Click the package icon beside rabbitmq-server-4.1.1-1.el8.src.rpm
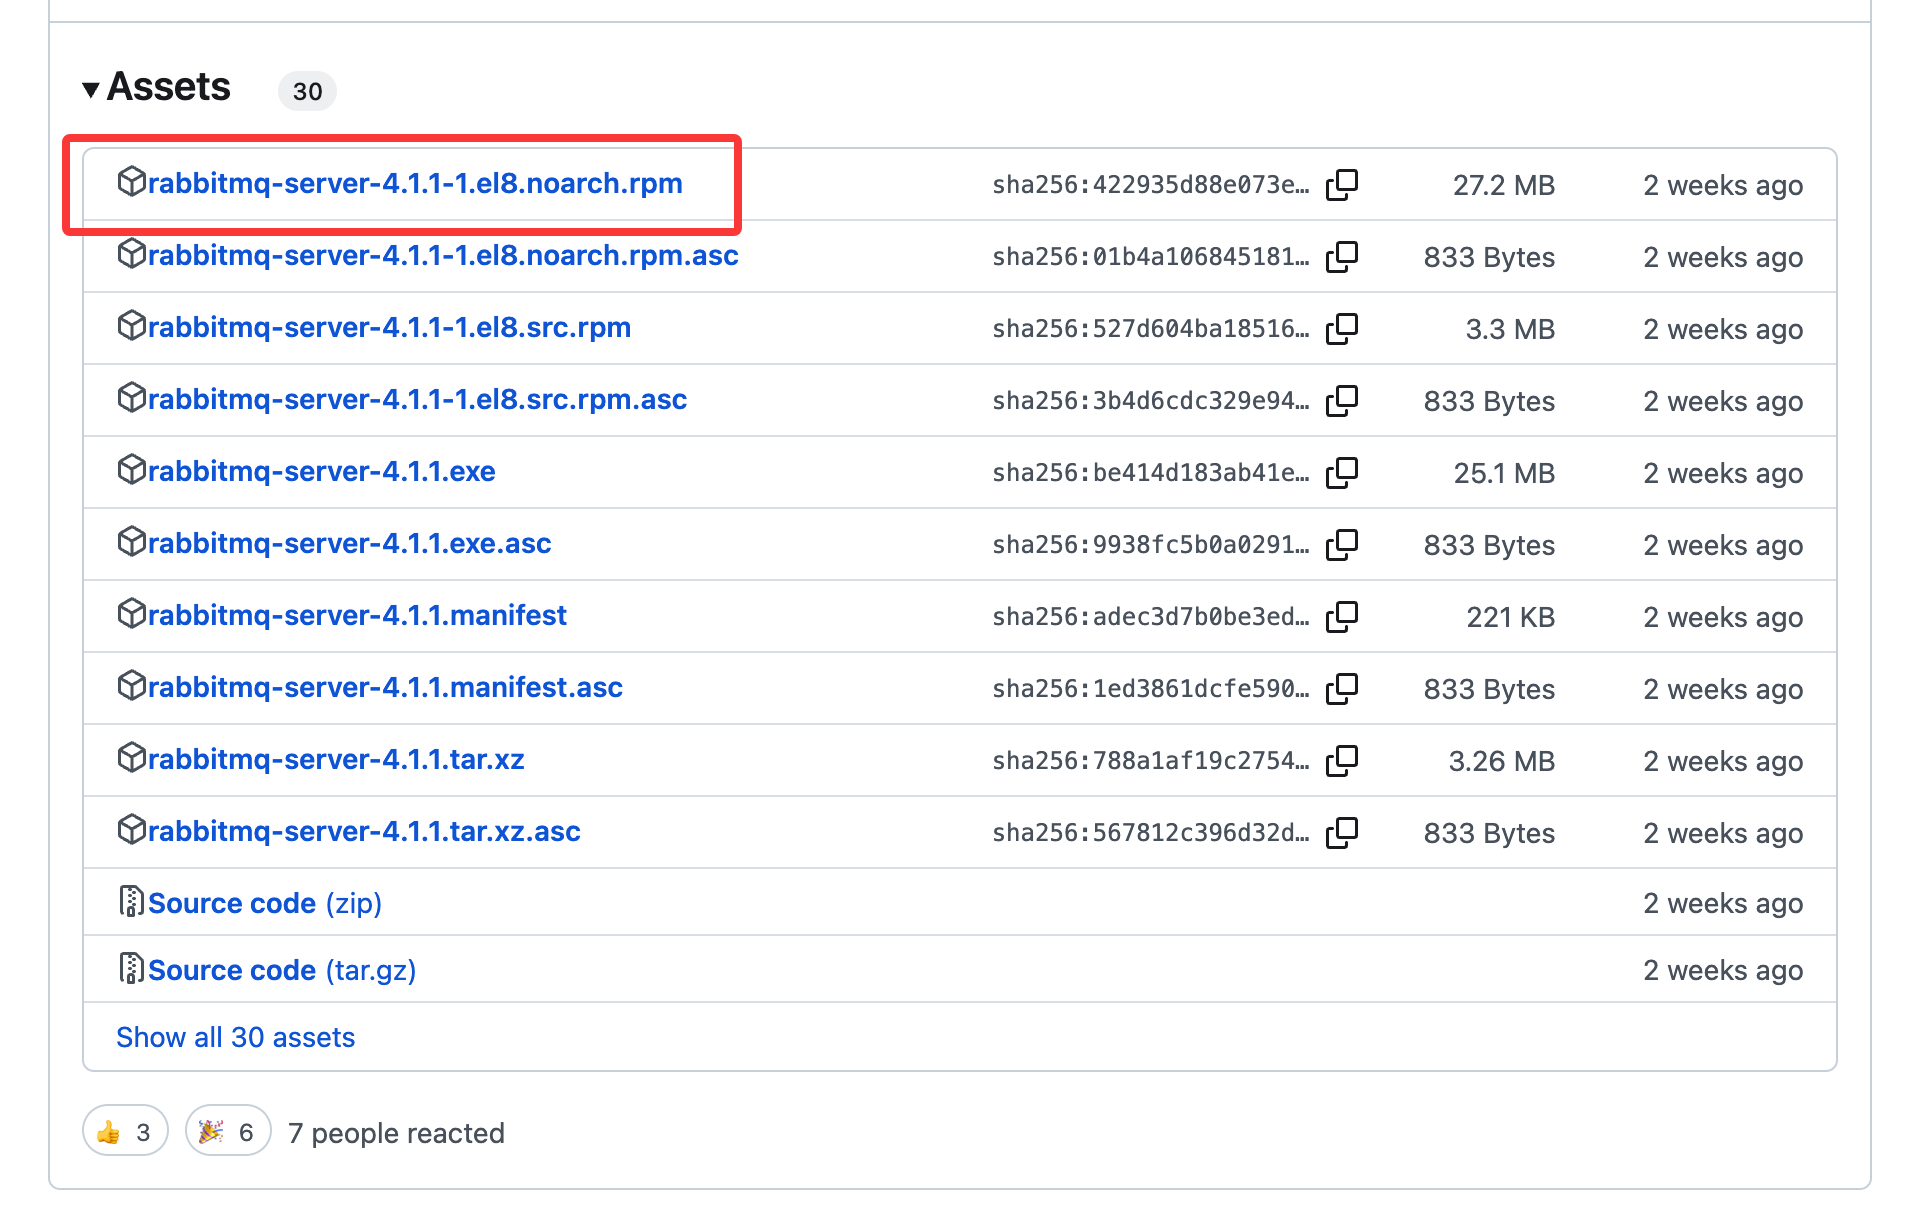 133,327
